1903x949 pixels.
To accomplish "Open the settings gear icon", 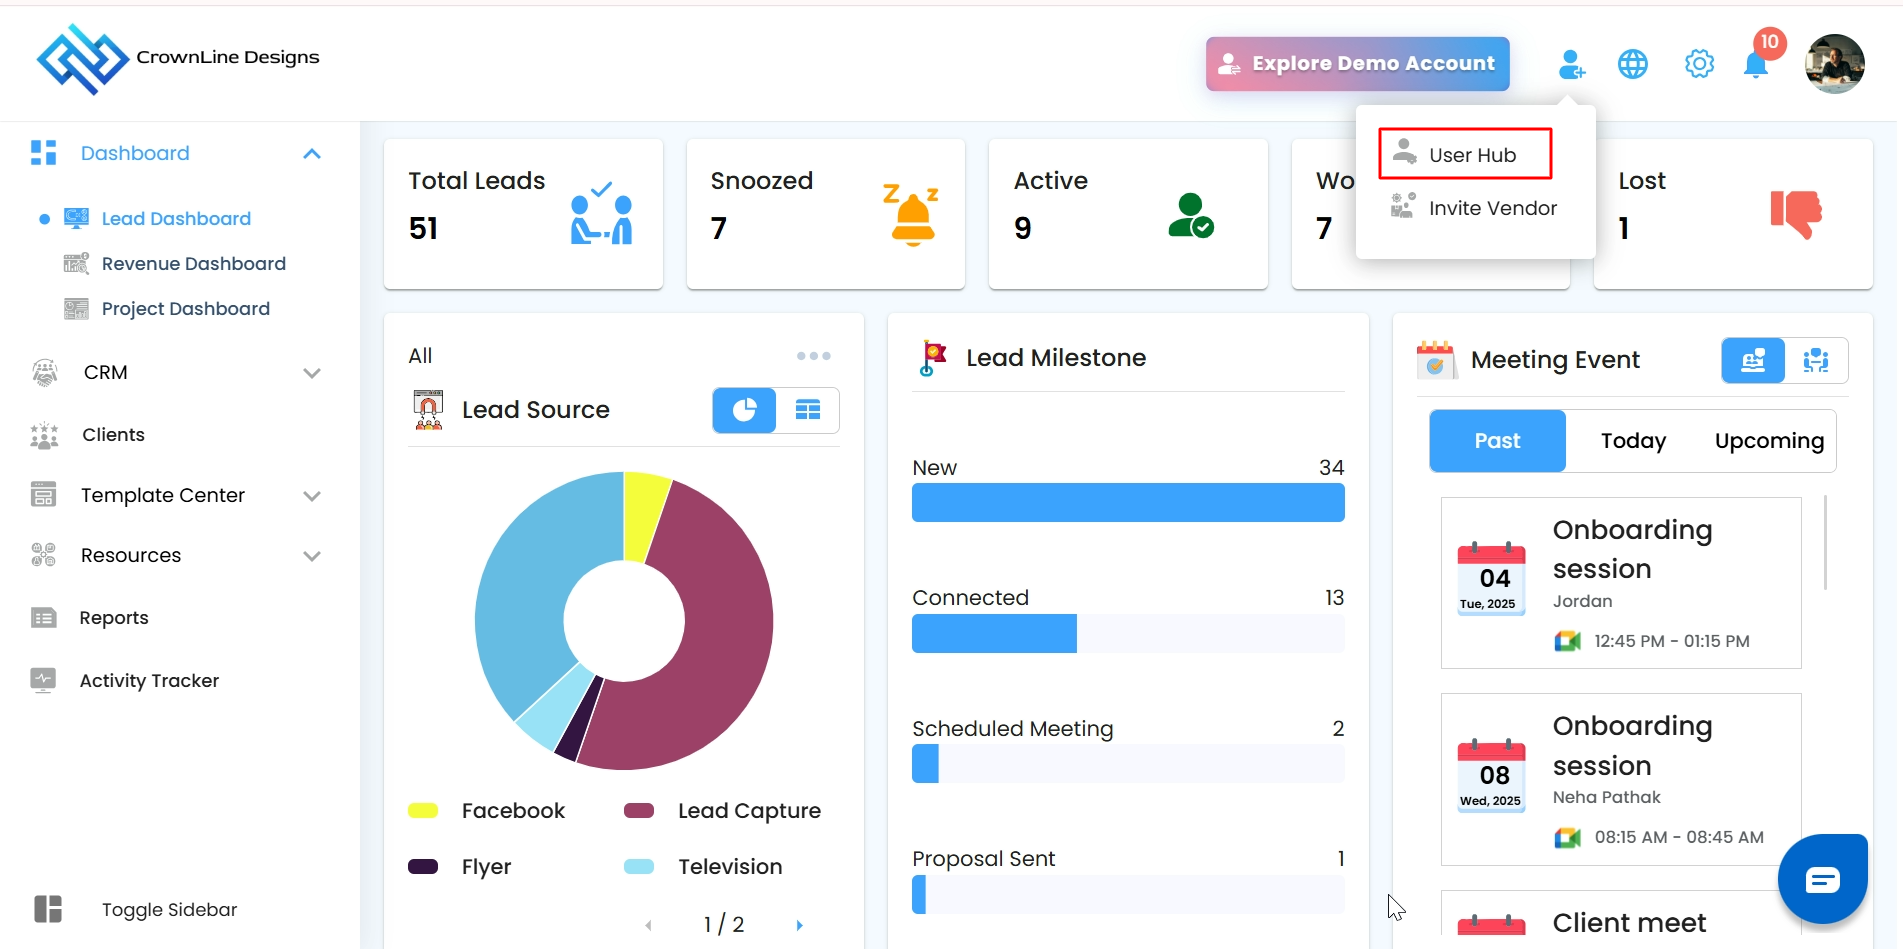I will pos(1699,65).
